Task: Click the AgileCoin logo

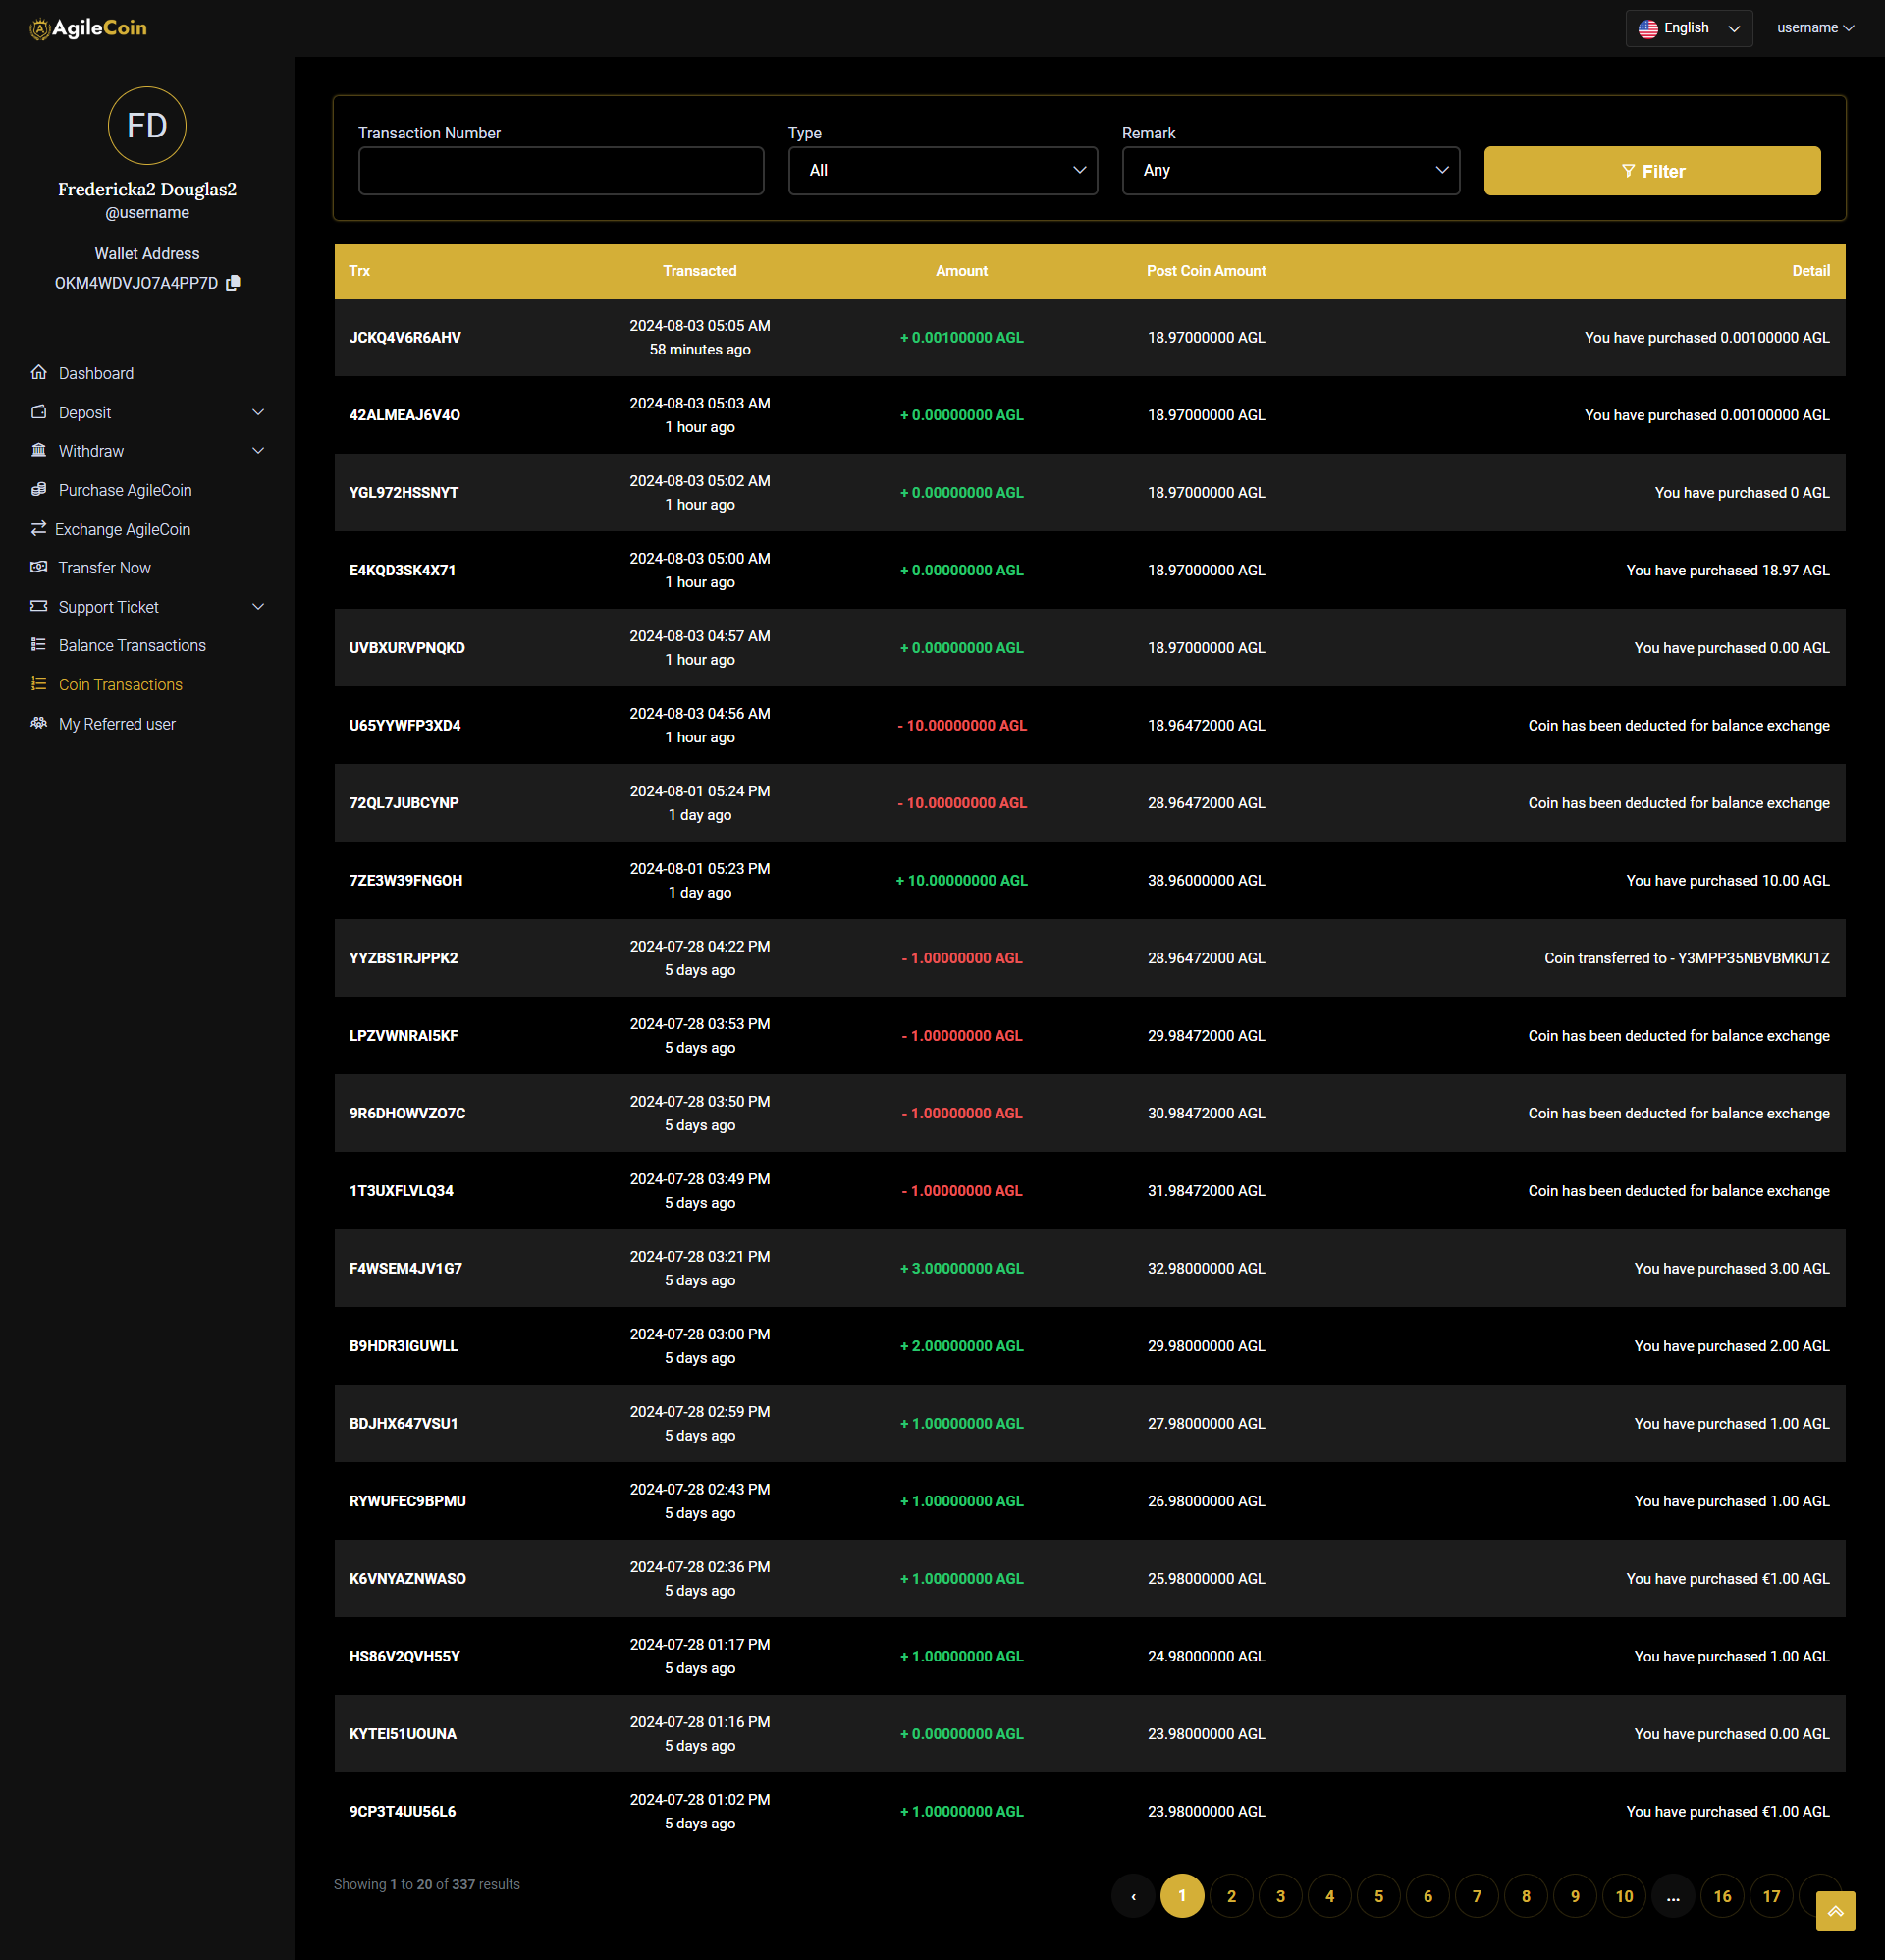Action: click(x=89, y=28)
